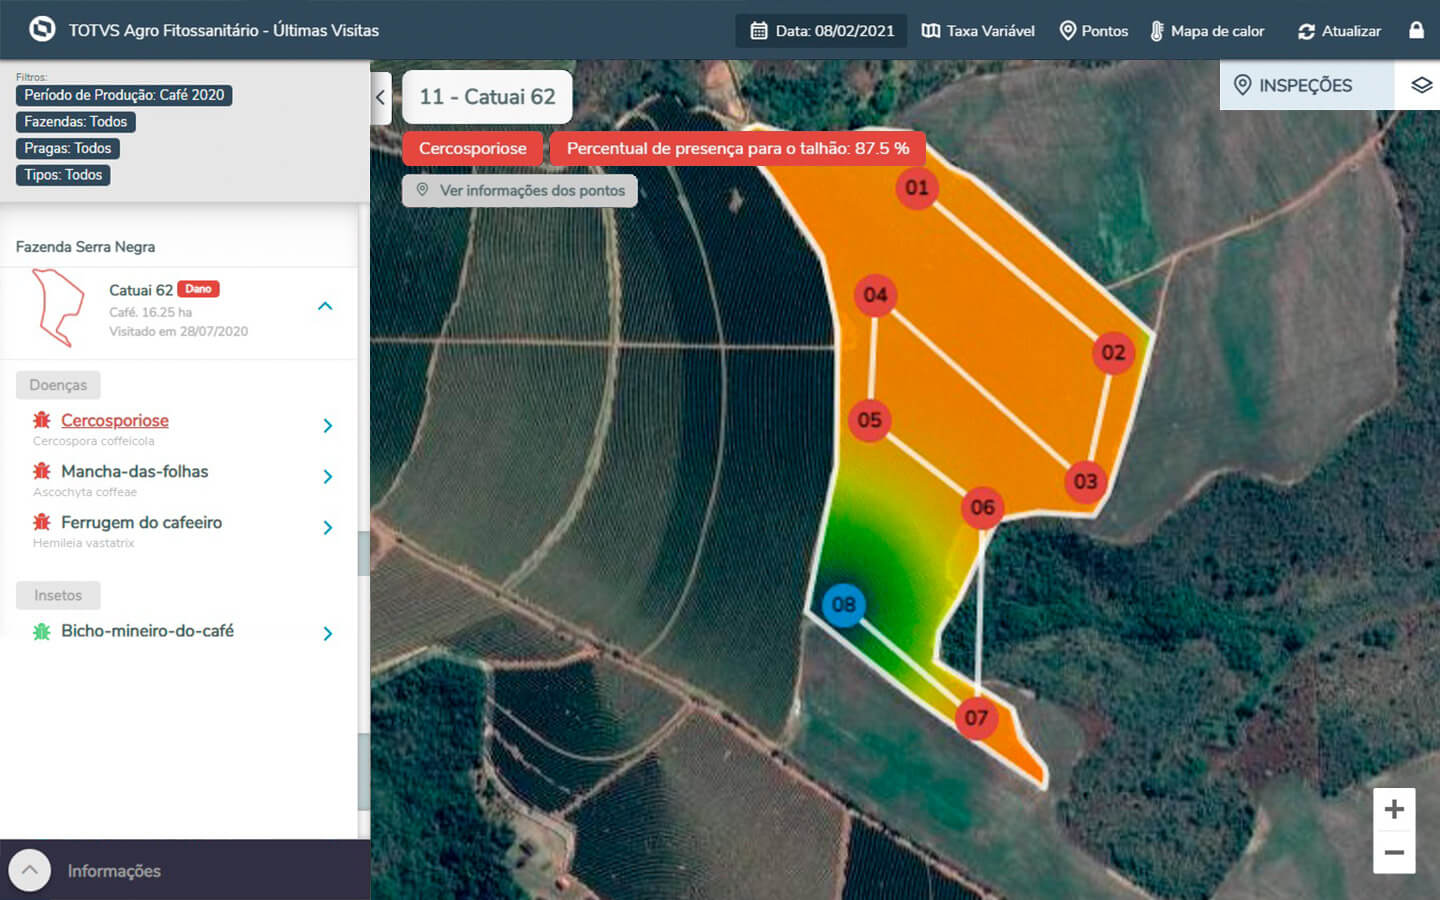Image resolution: width=1440 pixels, height=900 pixels.
Task: Open the date picker showing 08/02/2021
Action: point(822,31)
